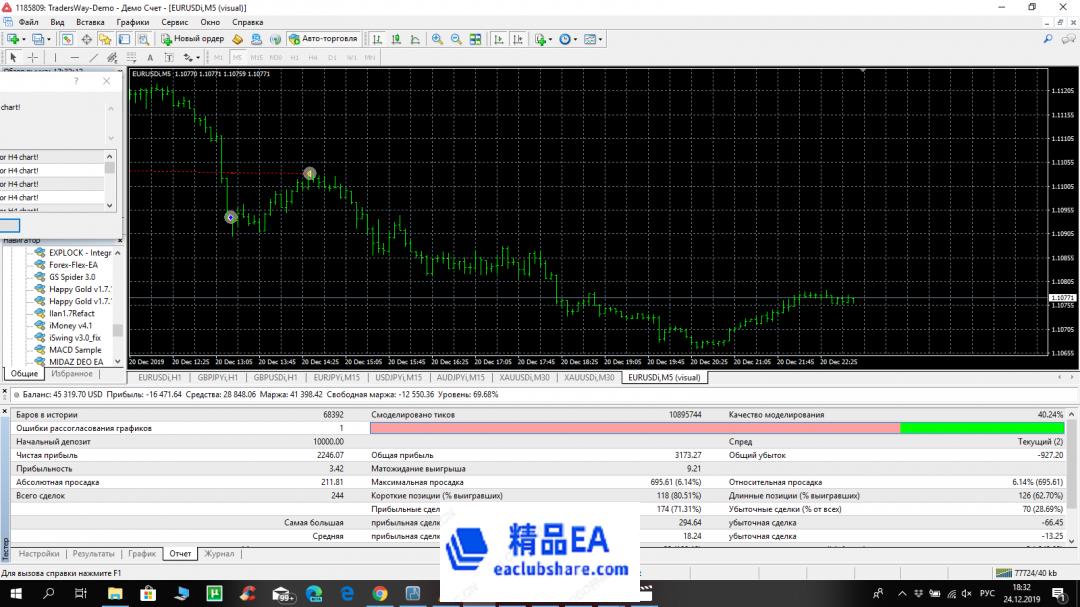Switch to the Результаты tester tab

[93, 553]
